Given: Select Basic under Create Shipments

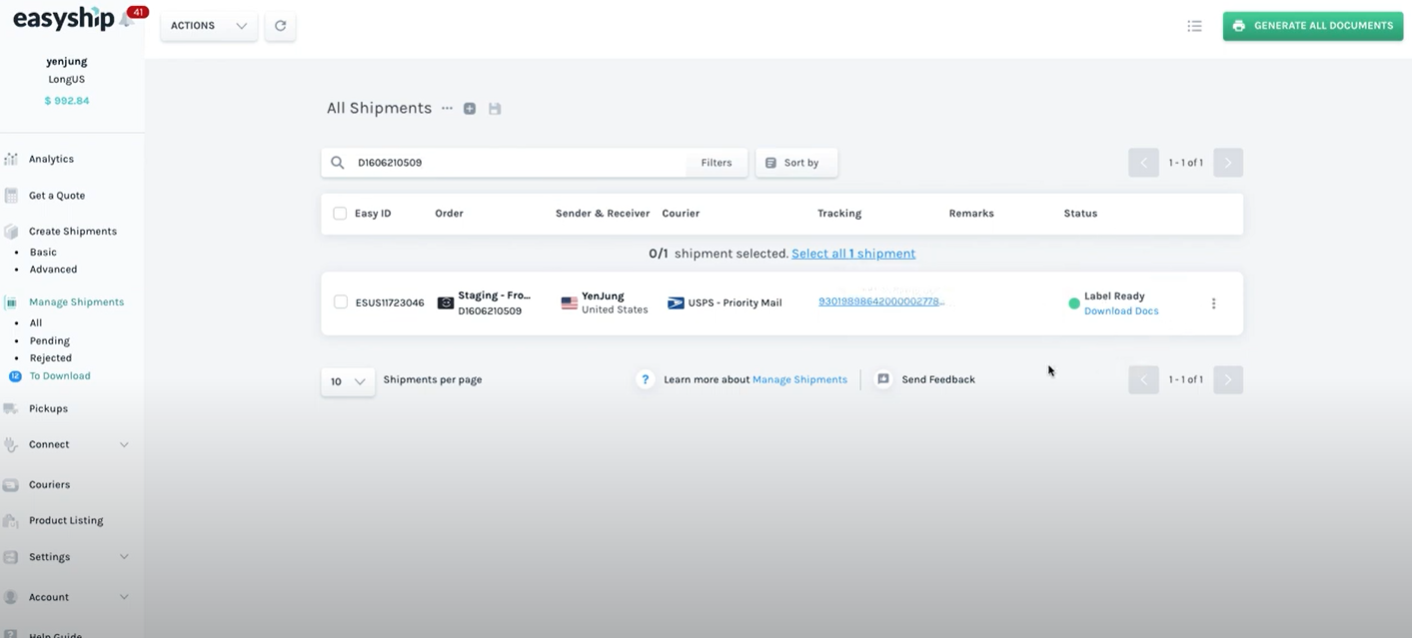Looking at the screenshot, I should pos(43,253).
